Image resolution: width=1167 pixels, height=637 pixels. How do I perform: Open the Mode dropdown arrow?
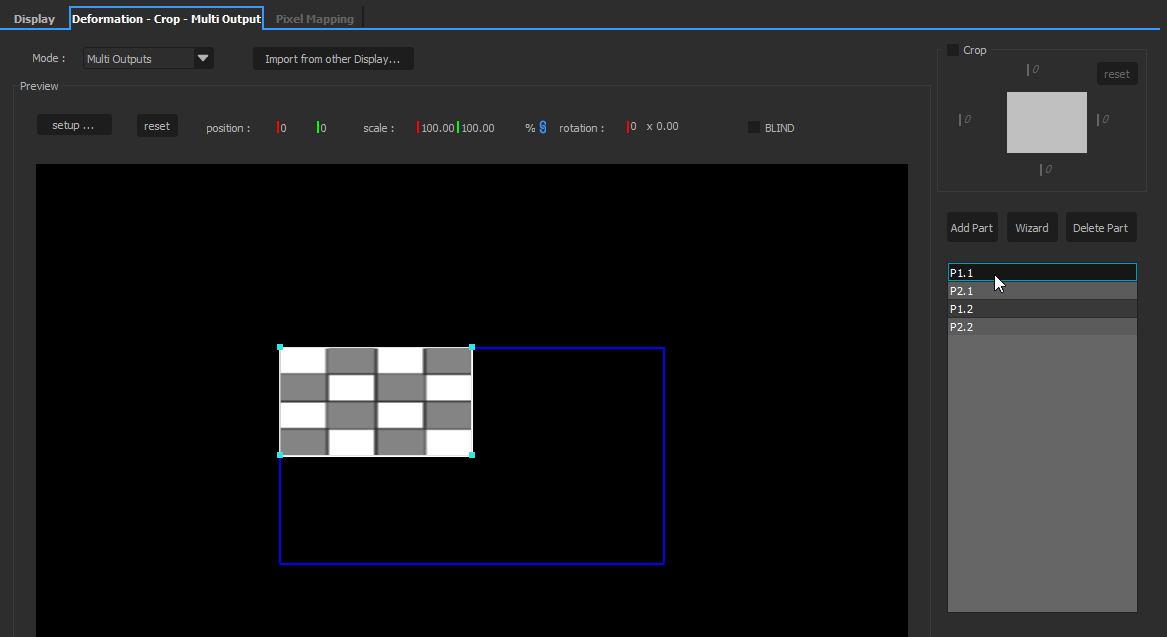pos(204,59)
